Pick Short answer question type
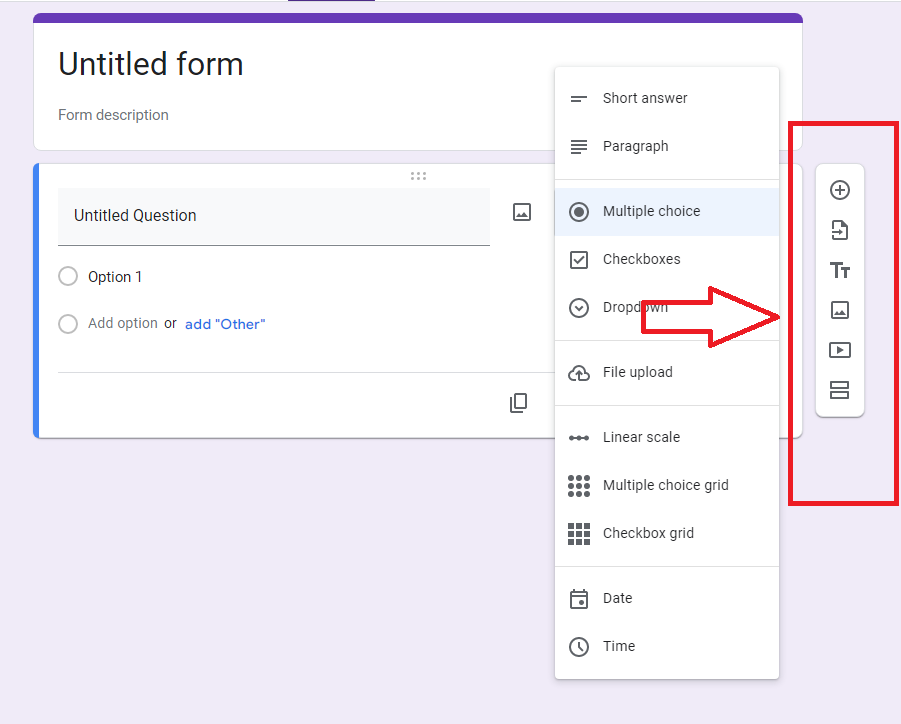The width and height of the screenshot is (901, 724). pos(667,98)
